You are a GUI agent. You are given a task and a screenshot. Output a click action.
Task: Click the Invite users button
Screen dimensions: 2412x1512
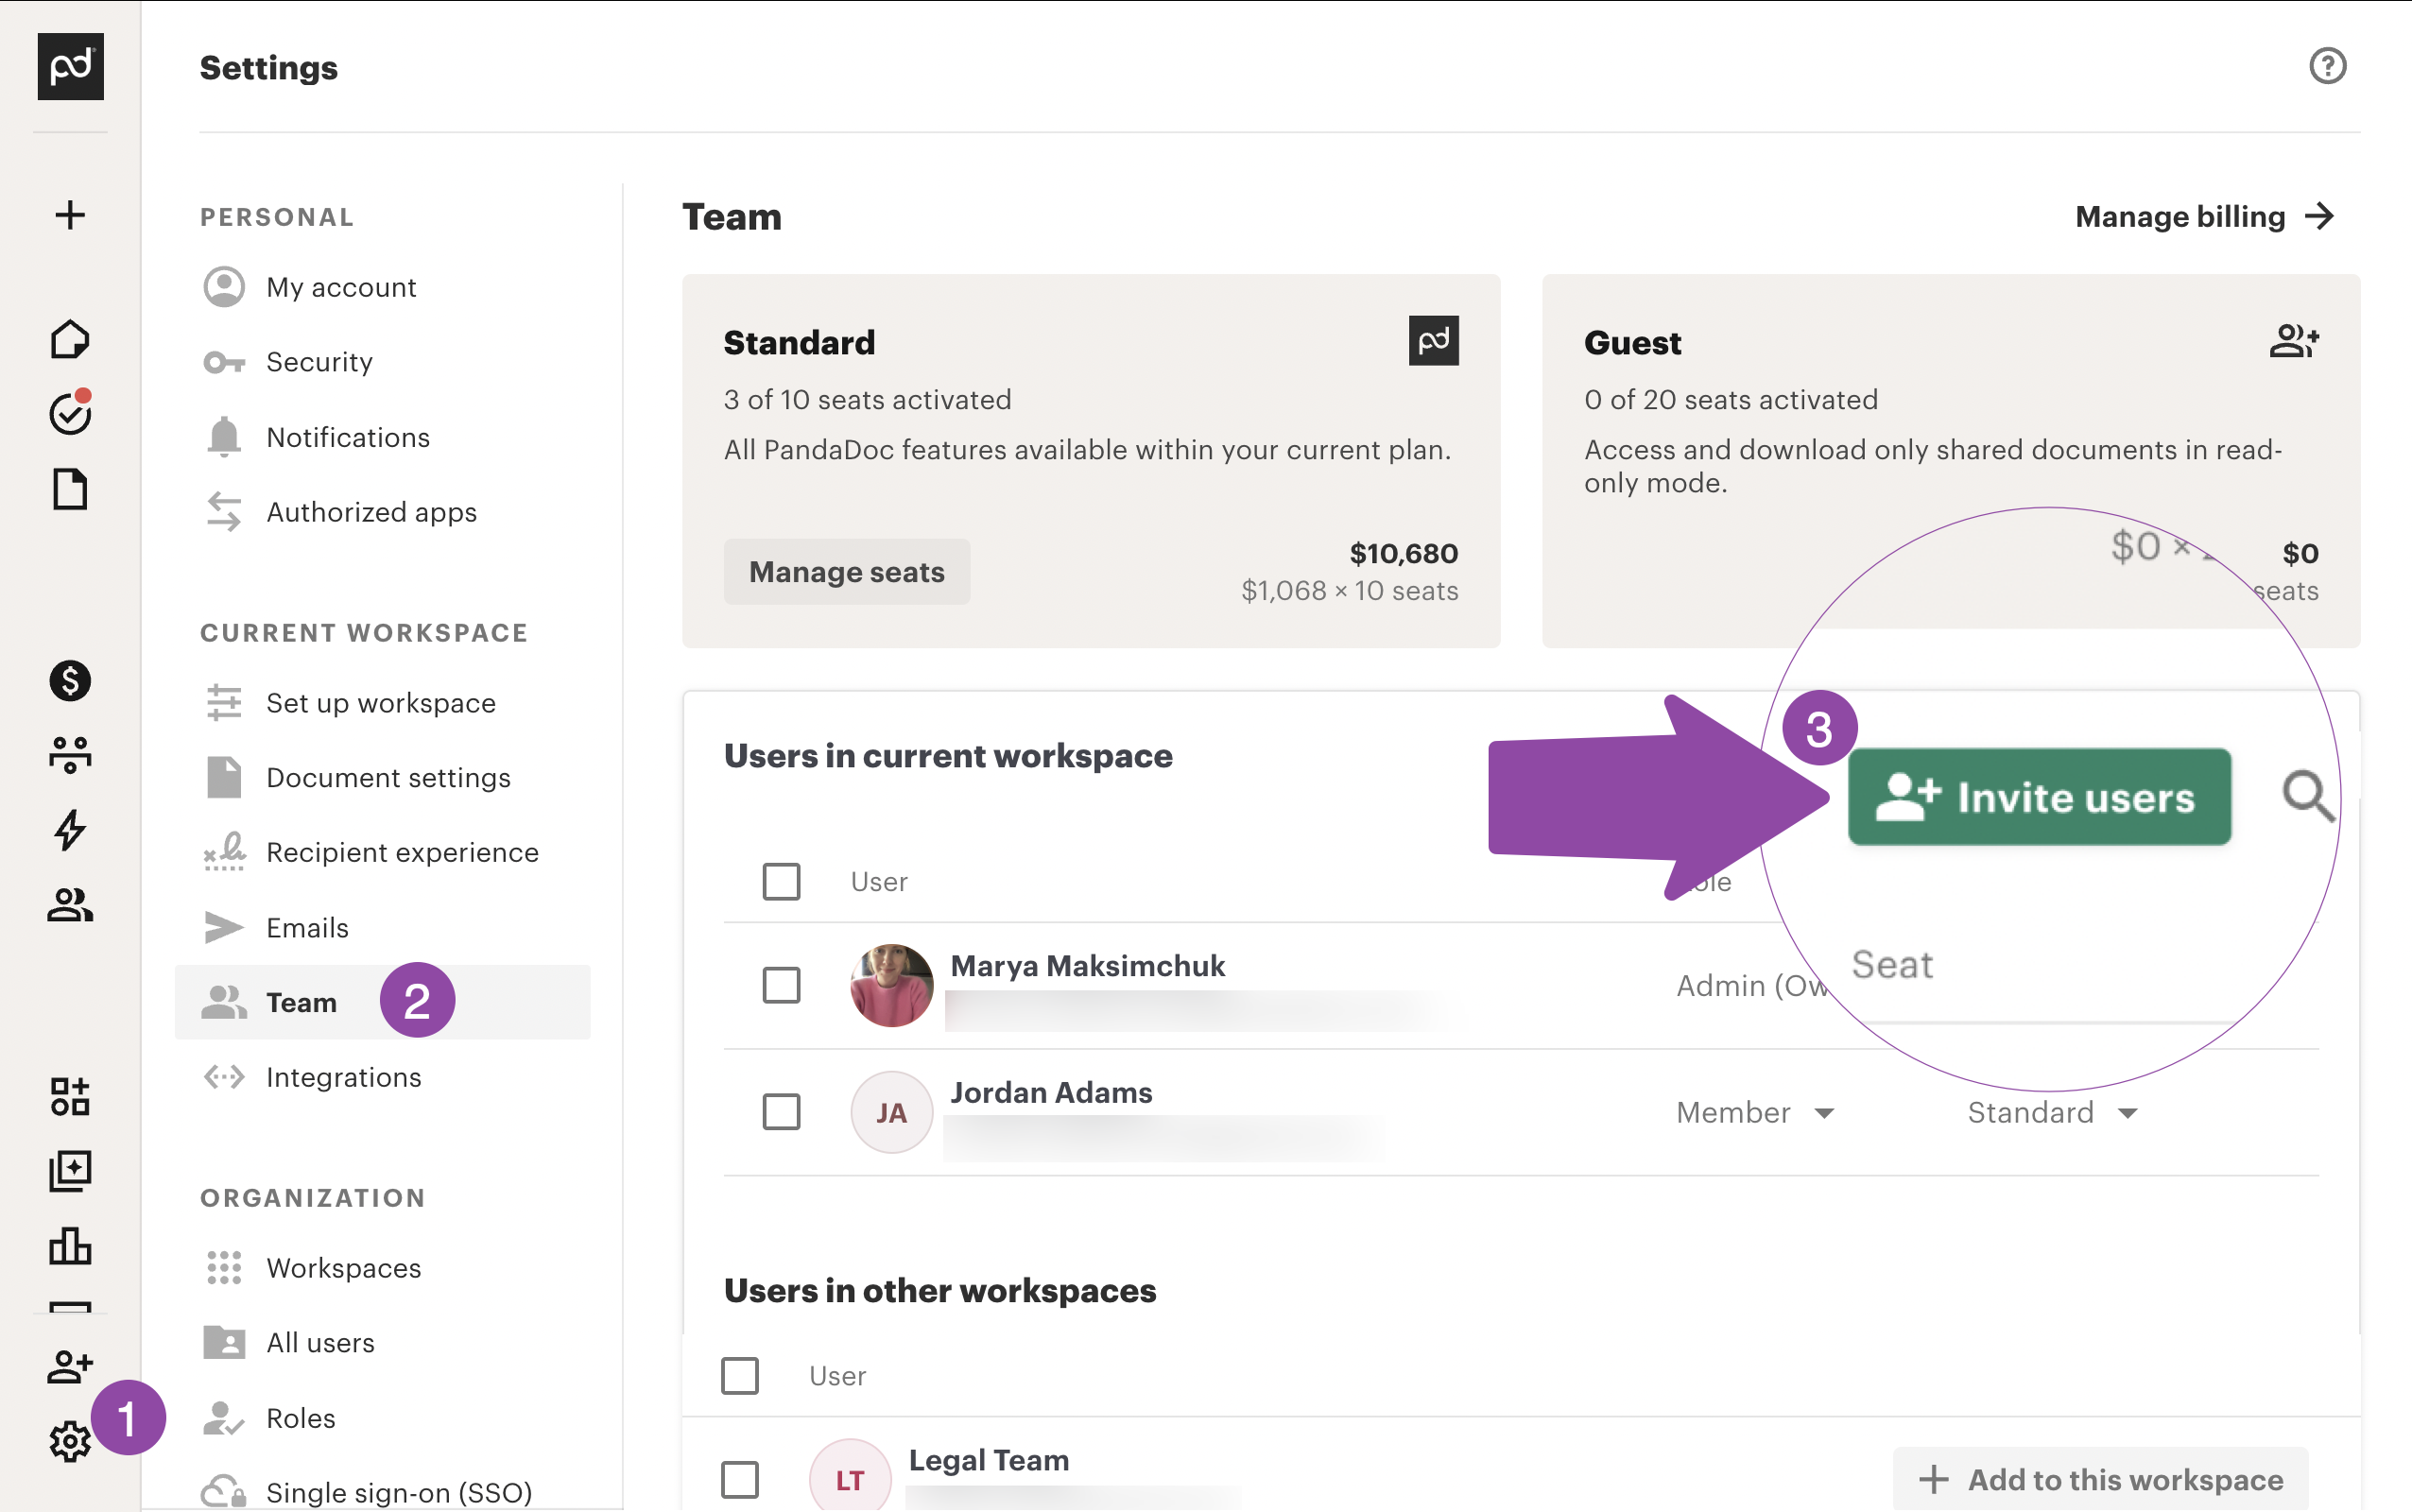tap(2039, 797)
